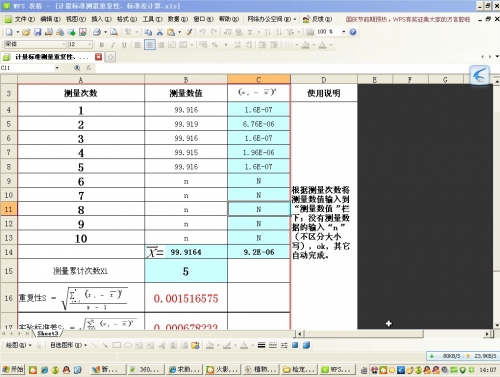Screen dimensions: 500x377
Task: Insert AutoSum with the sigma icon
Action: 250,32
